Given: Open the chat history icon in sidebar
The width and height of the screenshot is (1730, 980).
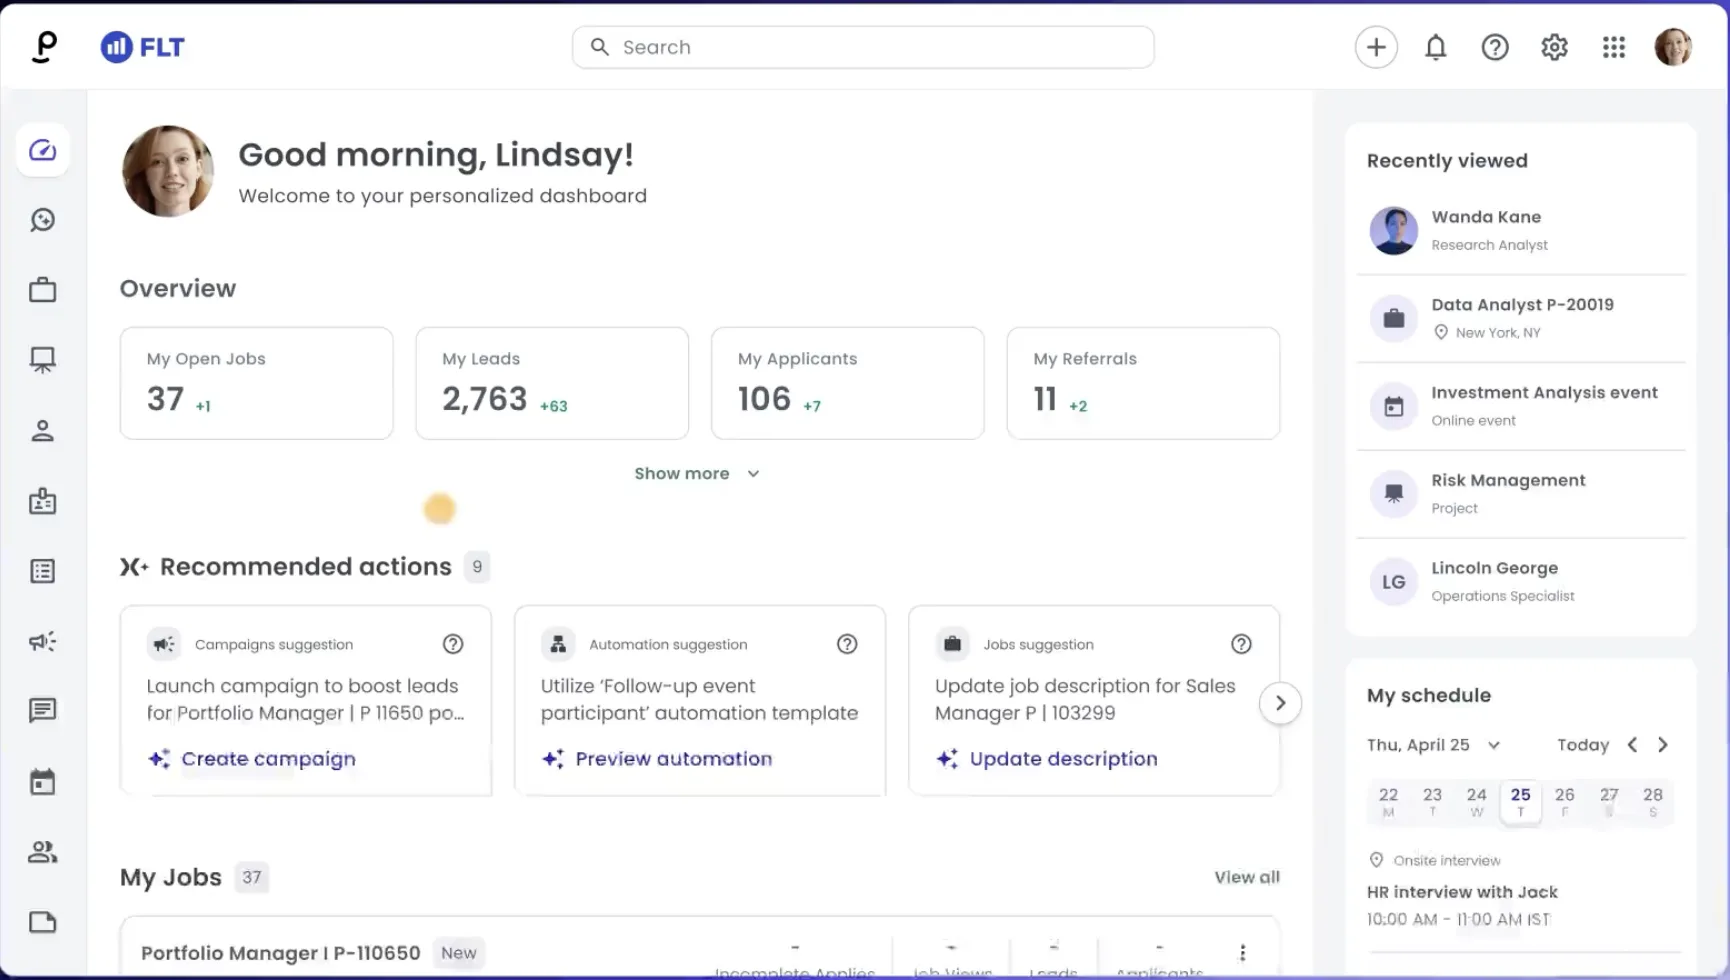Looking at the screenshot, I should point(43,220).
